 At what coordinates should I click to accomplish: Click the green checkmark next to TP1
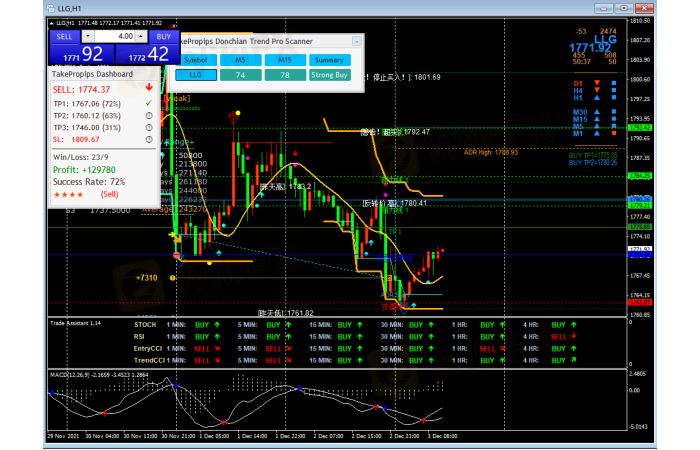[x=148, y=102]
